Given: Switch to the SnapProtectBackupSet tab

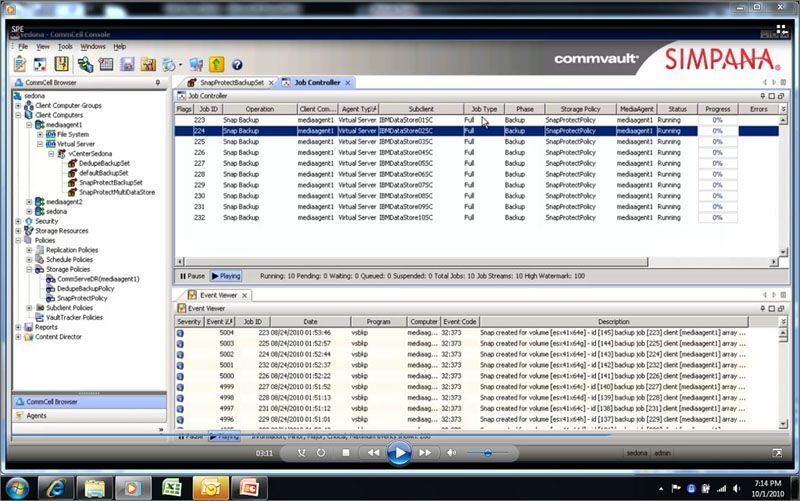Looking at the screenshot, I should 232,83.
